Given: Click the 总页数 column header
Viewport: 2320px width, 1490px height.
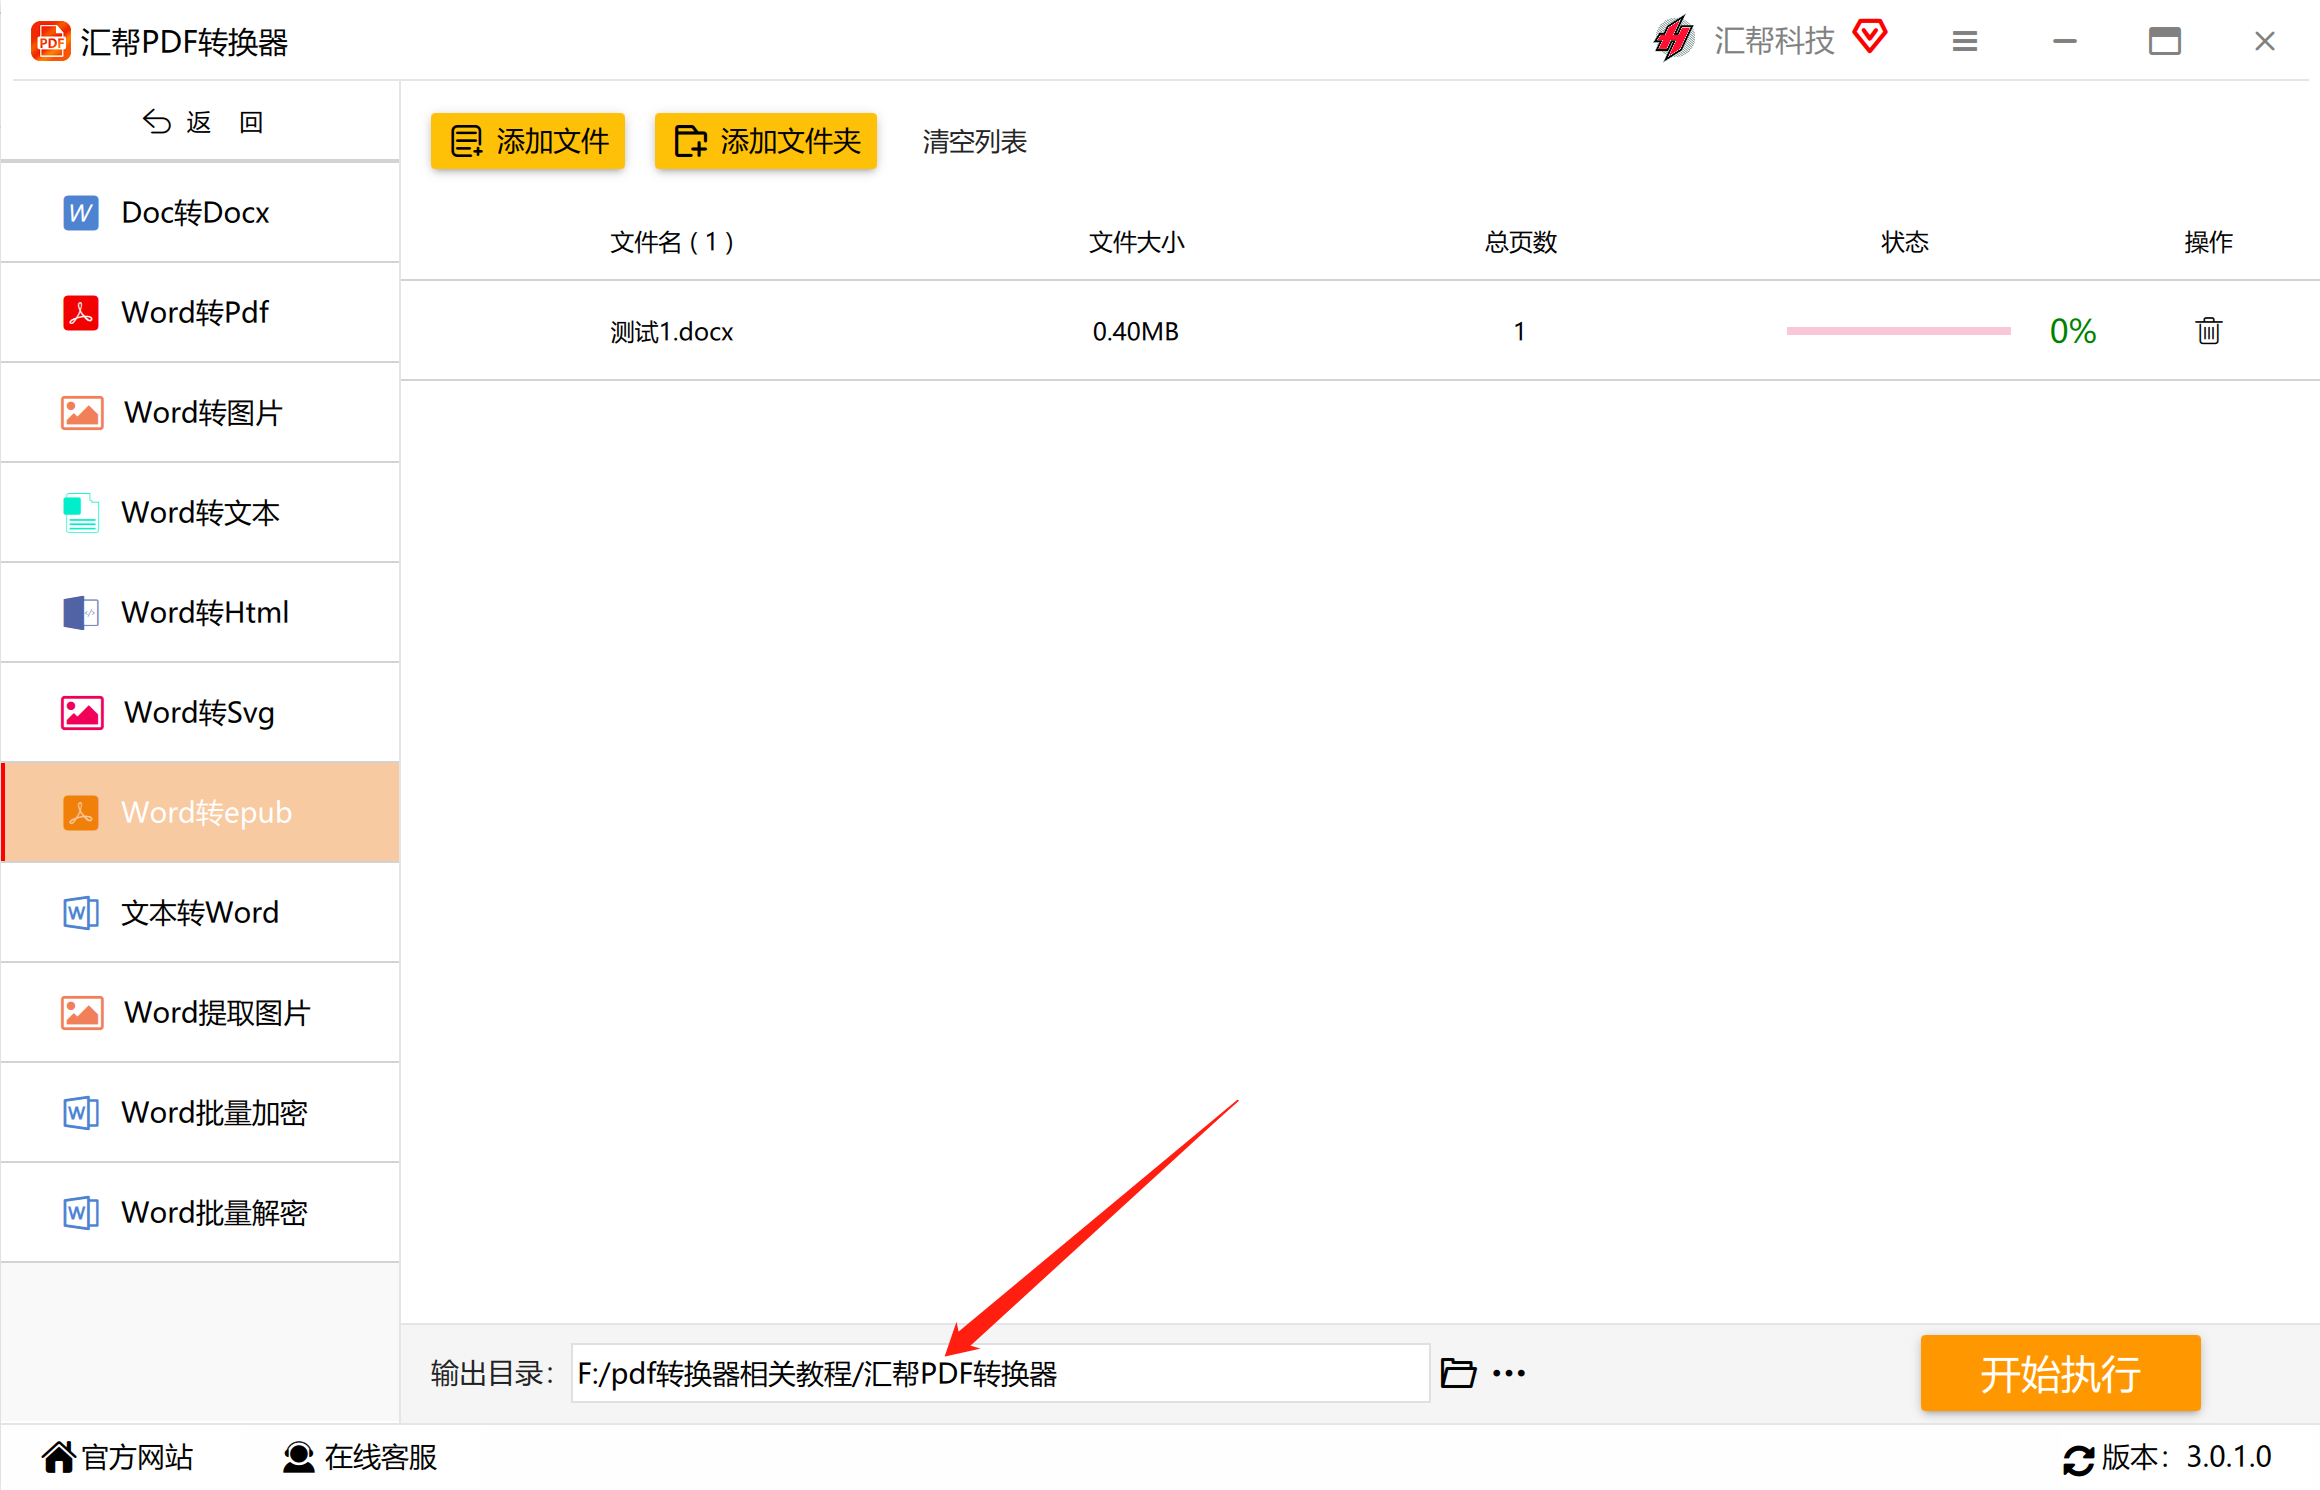Looking at the screenshot, I should [1521, 242].
